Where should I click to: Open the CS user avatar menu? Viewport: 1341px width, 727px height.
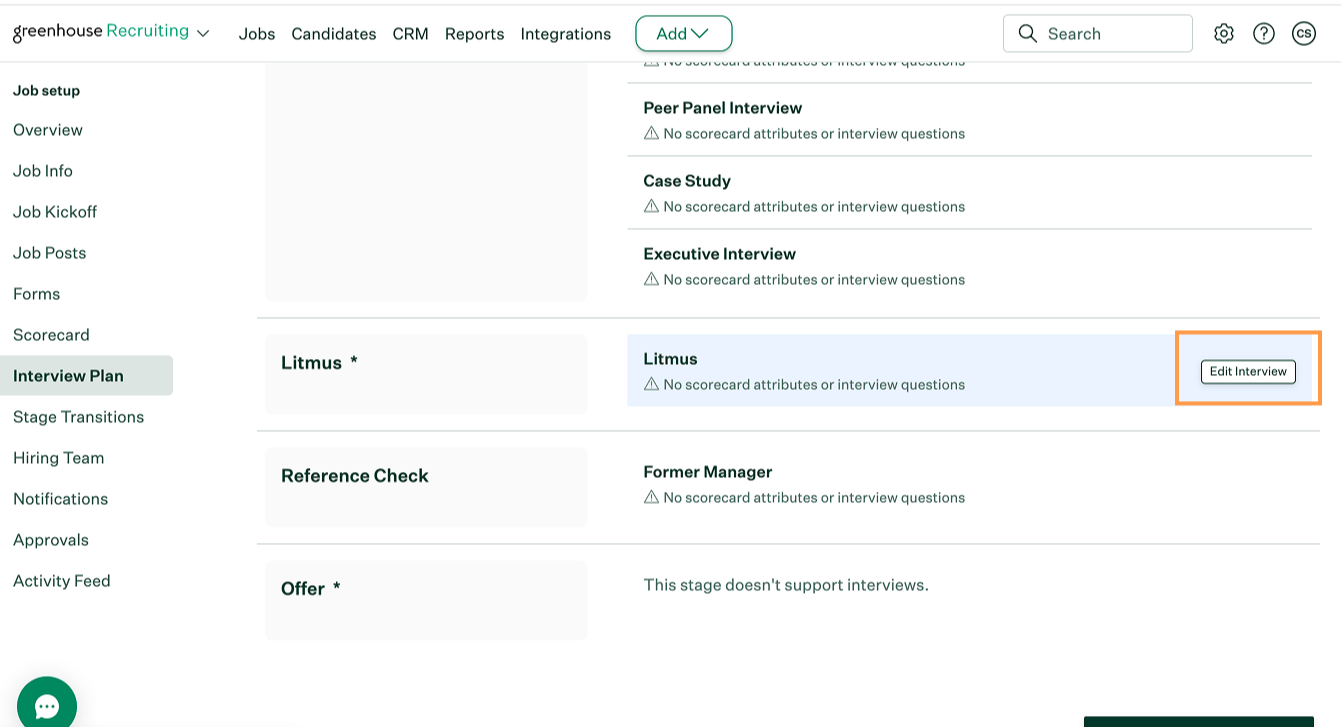click(1304, 34)
